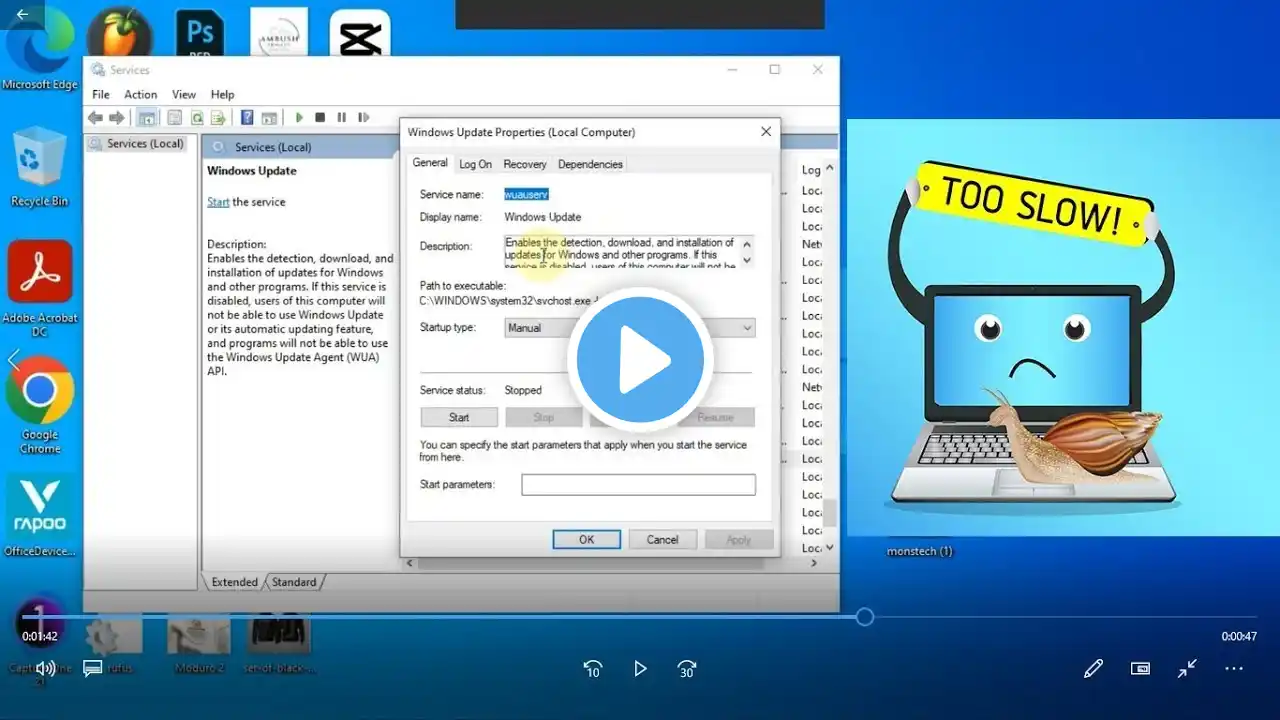Click Cancel in Windows Update Properties
Screen dimensions: 1280x720
662,540
